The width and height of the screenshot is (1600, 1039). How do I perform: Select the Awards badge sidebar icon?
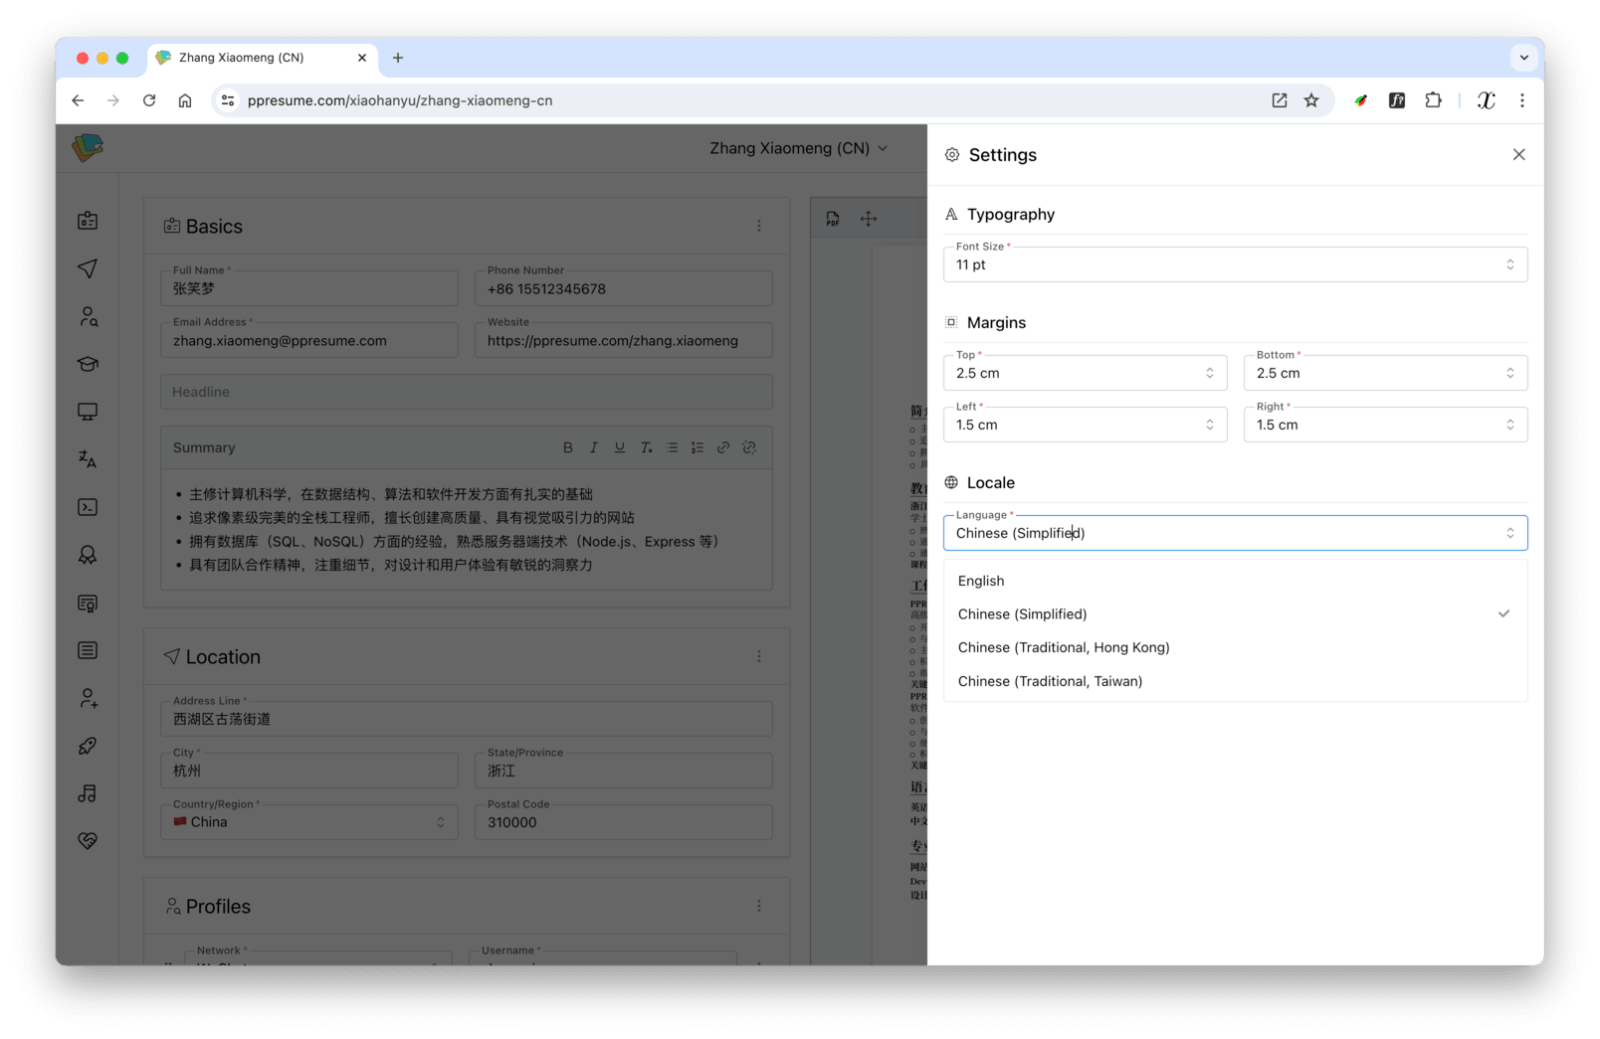[x=88, y=555]
